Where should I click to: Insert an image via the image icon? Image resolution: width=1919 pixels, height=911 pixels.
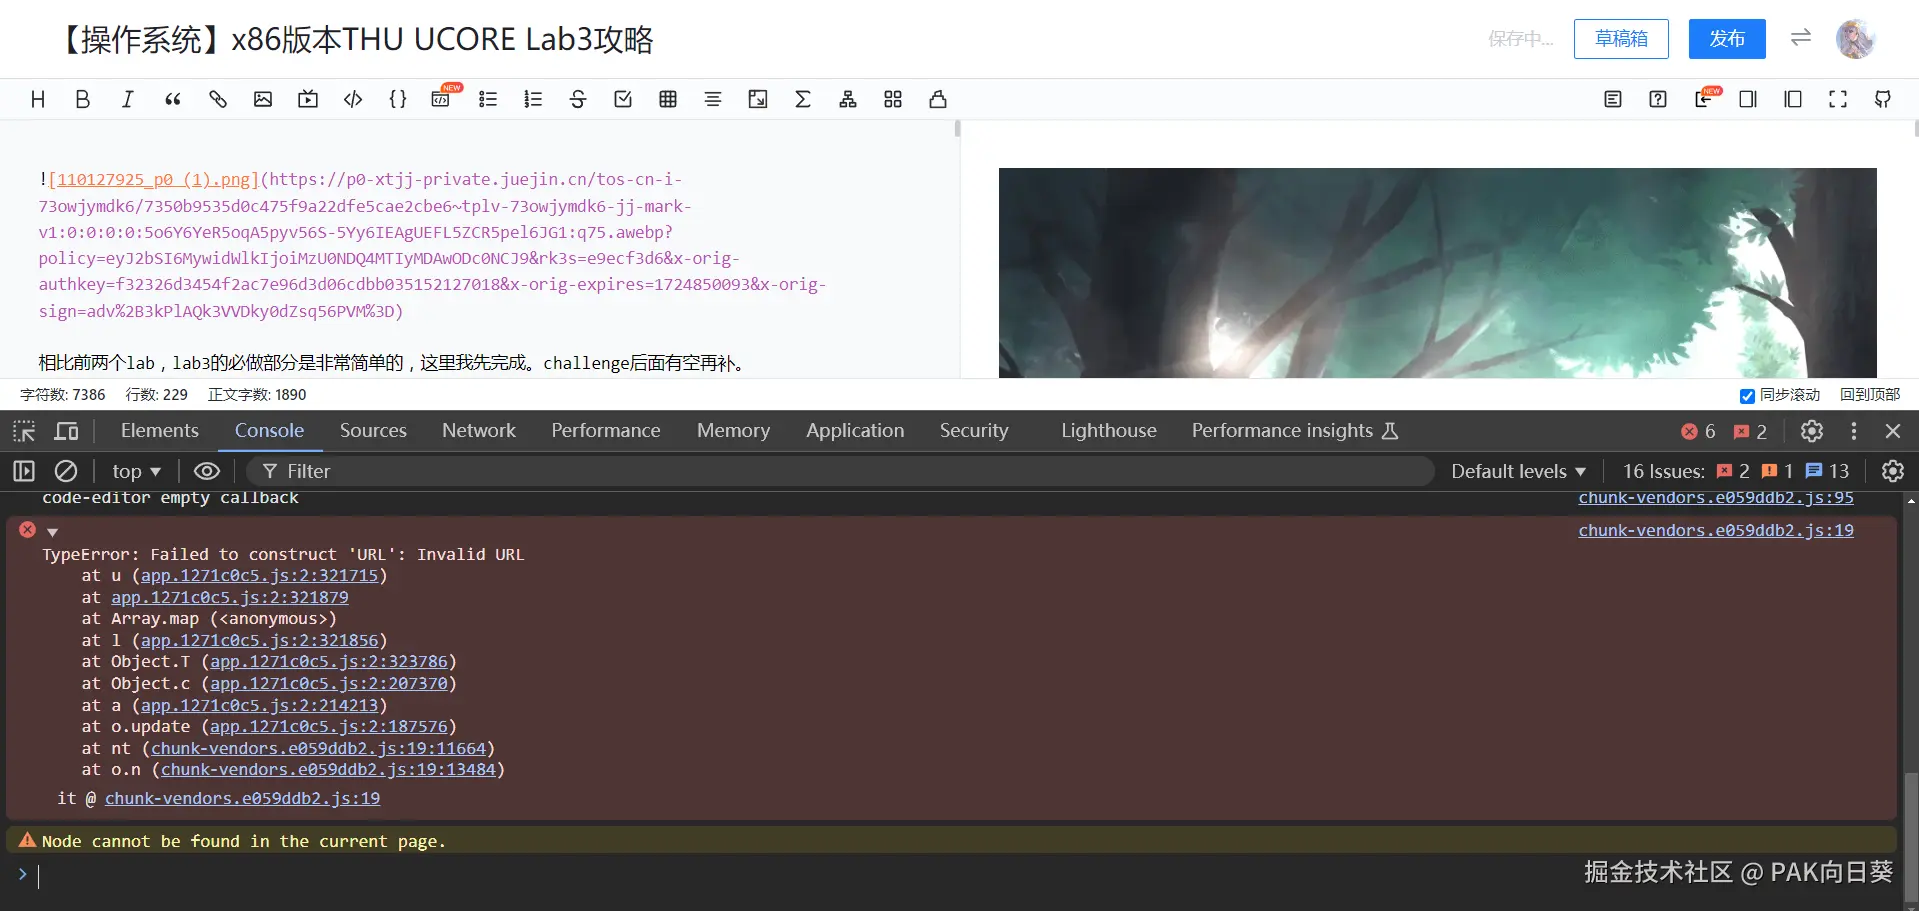(263, 99)
